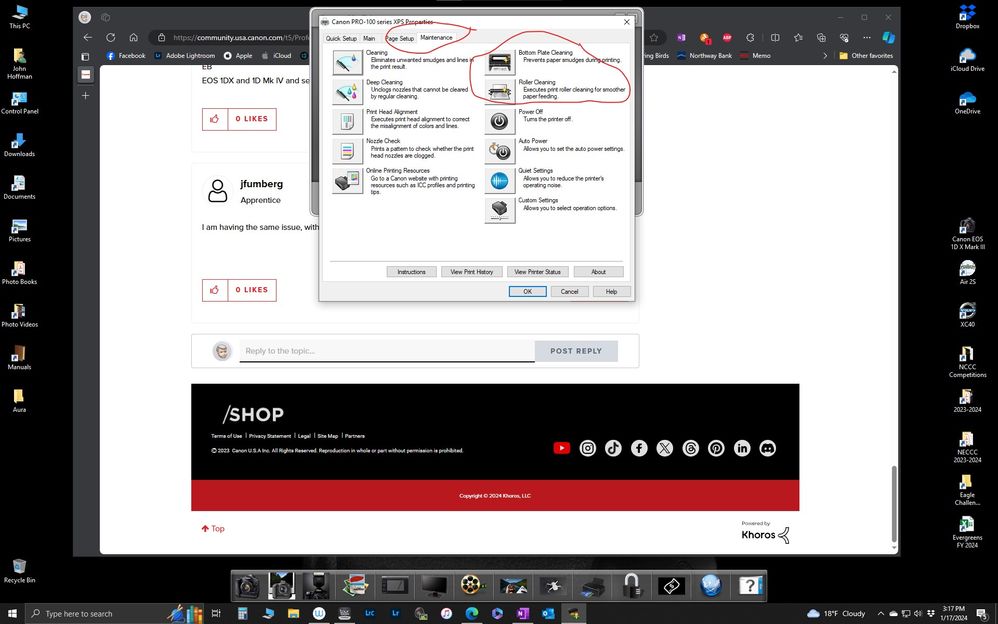Image resolution: width=998 pixels, height=624 pixels.
Task: Switch to the Quick Setup tab
Action: pos(341,37)
